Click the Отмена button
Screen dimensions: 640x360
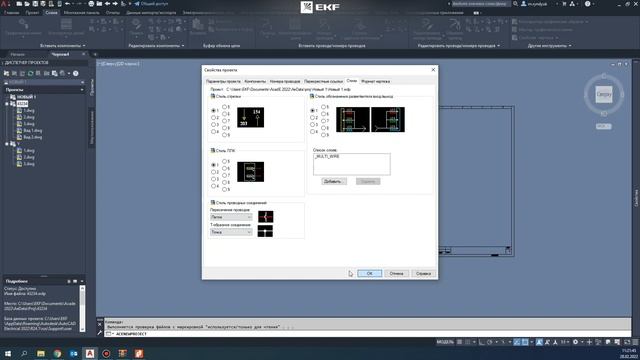[396, 273]
